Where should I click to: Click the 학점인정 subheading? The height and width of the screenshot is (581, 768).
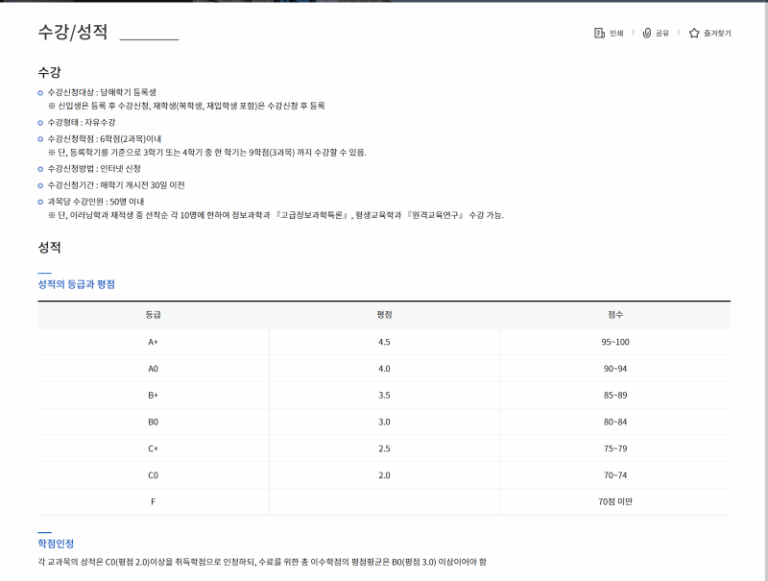(x=55, y=543)
